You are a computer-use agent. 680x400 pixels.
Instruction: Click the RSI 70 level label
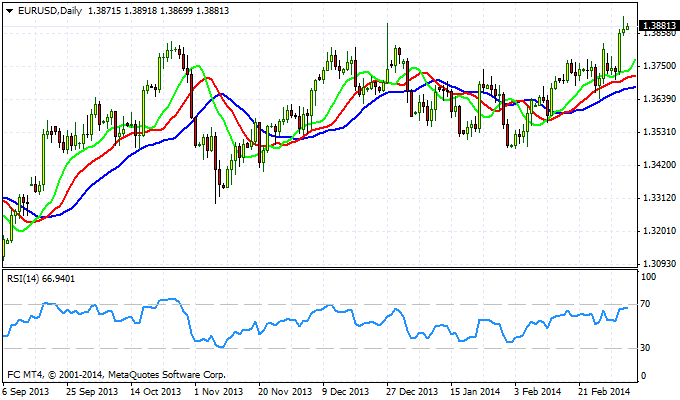click(646, 304)
